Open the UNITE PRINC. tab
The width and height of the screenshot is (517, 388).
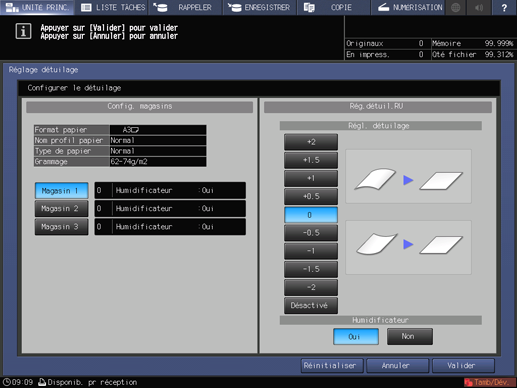[x=37, y=7]
